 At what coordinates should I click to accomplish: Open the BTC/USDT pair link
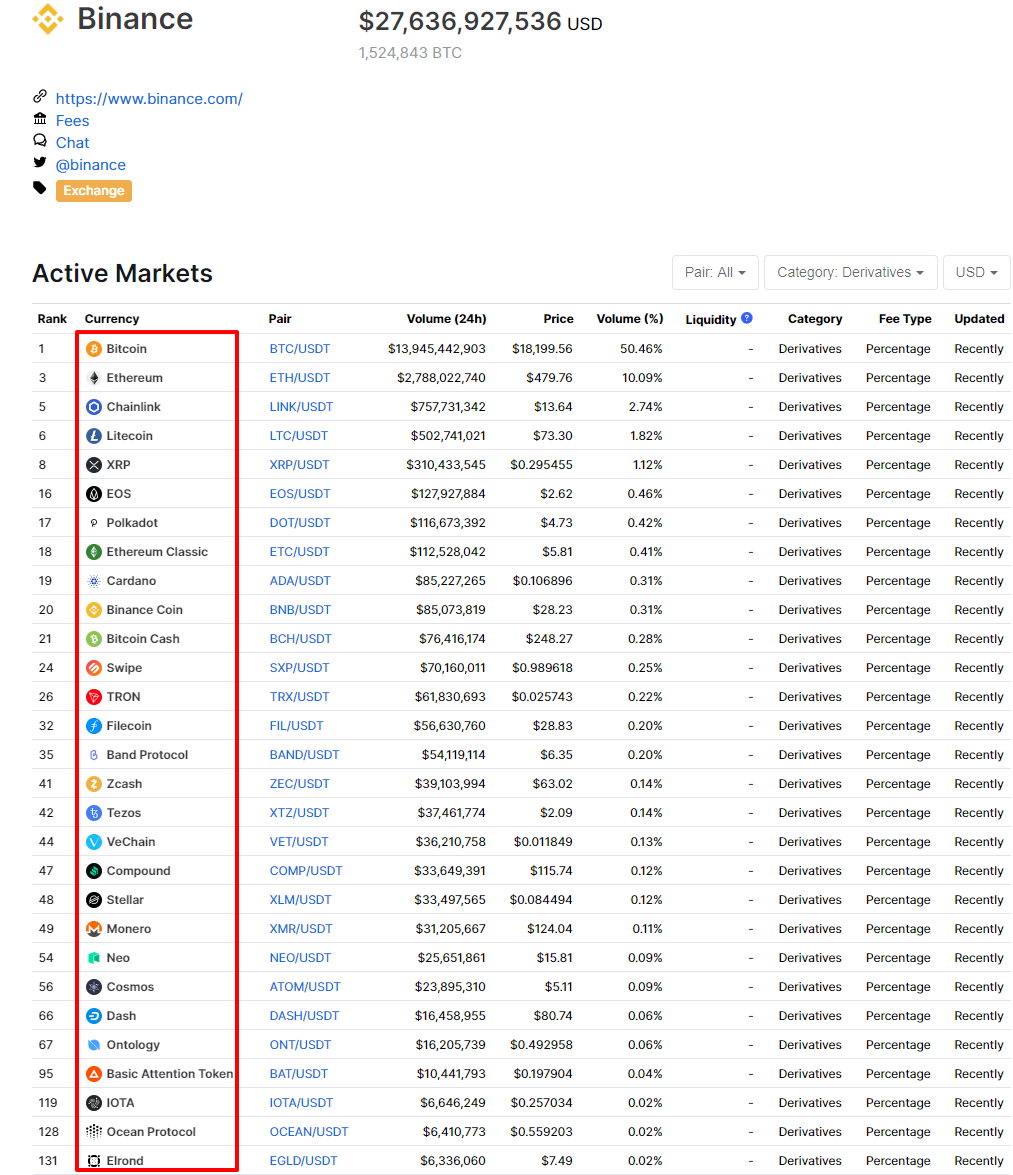click(300, 349)
